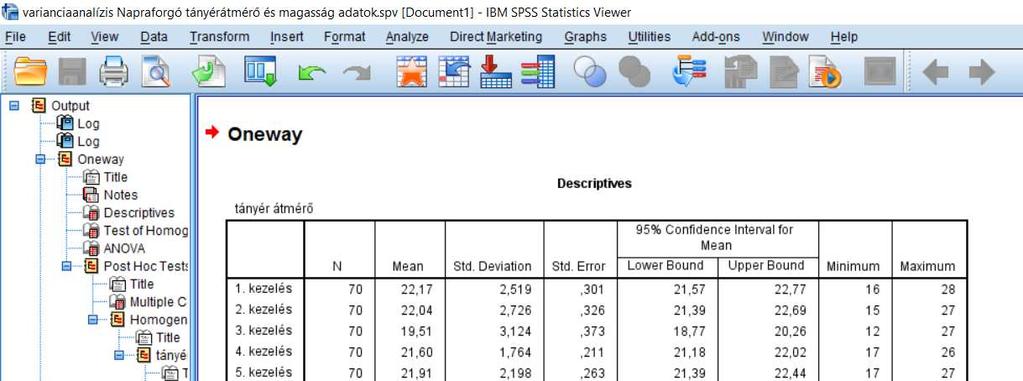
Task: Click the Save toolbar icon
Action: 72,72
